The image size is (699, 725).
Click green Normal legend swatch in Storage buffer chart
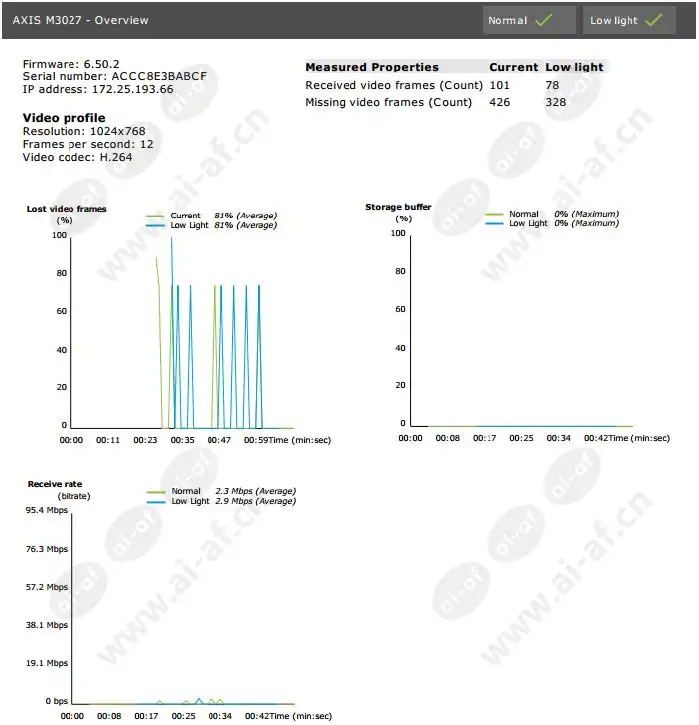click(x=494, y=214)
